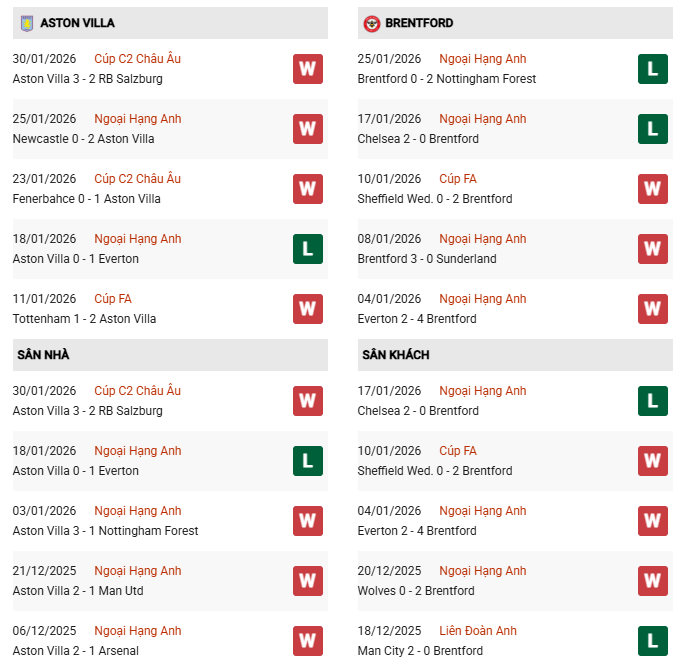Click the L badge beside Man City 2 - 0 Brentford

652,641
